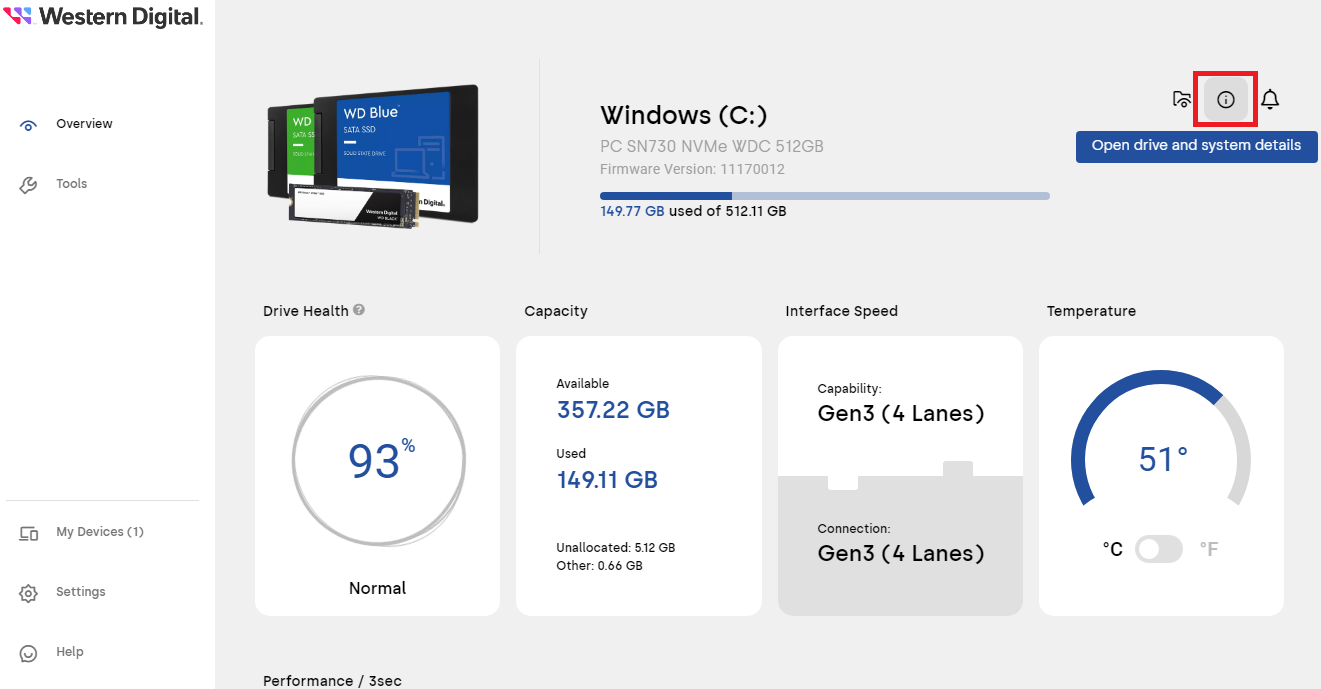Click the notification bell icon

click(x=1269, y=98)
